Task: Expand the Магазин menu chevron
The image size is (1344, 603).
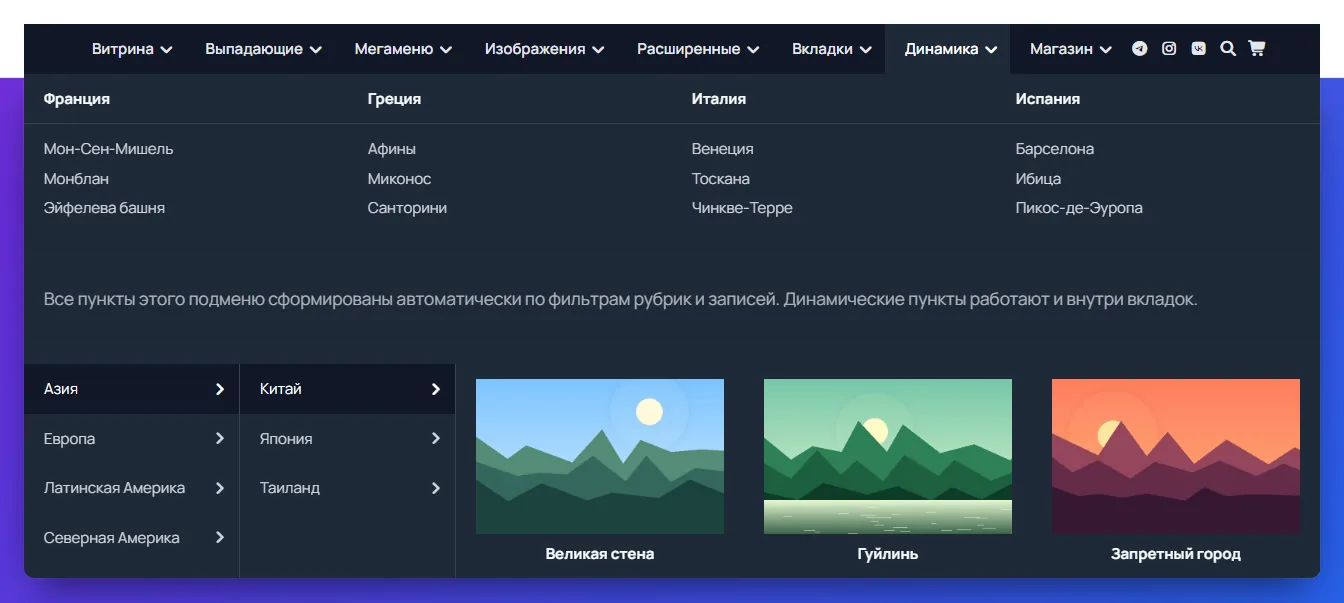Action: pos(1105,49)
